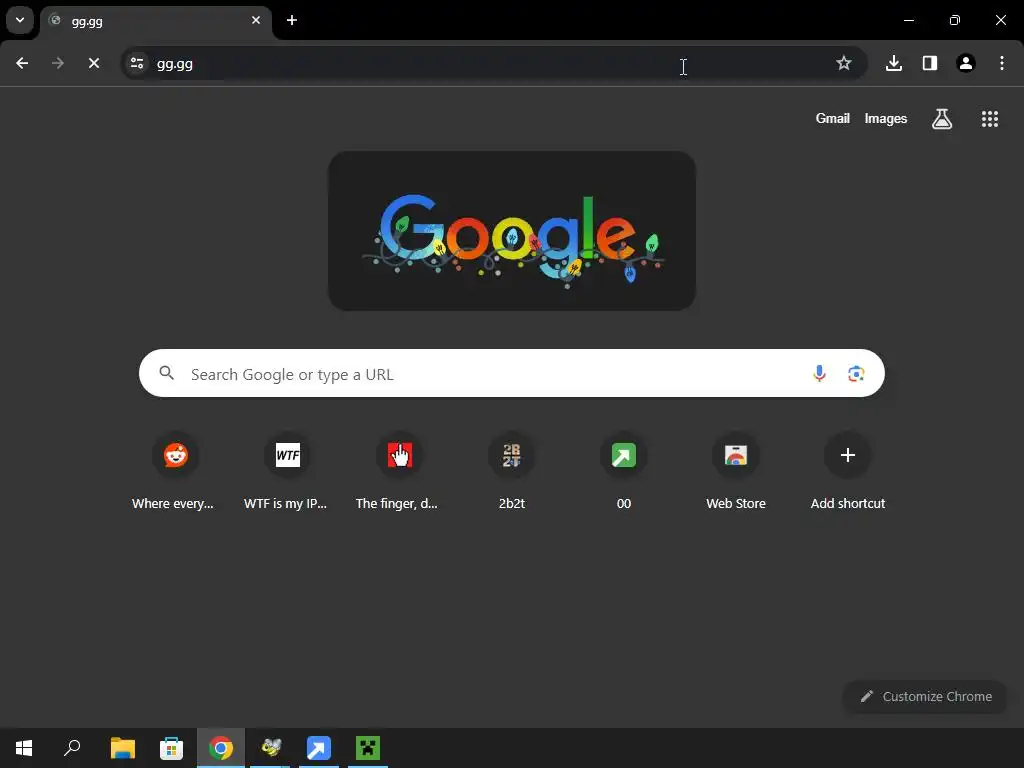
Task: Search by image with Google Lens icon
Action: (x=856, y=374)
